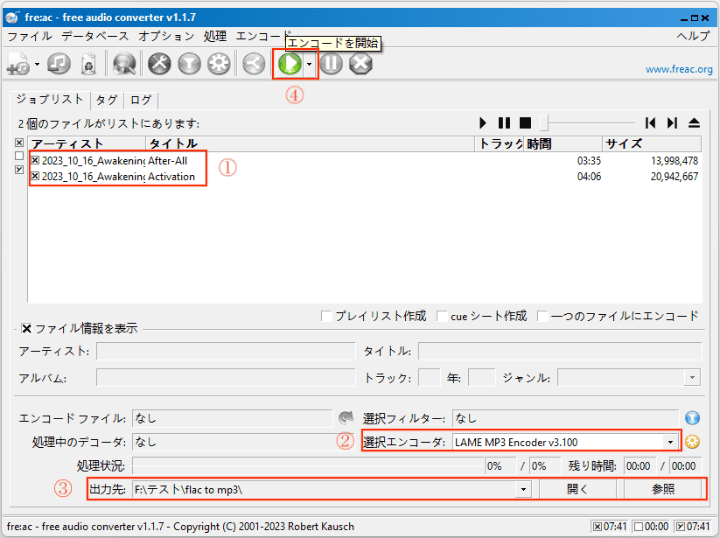
Task: Open the 処理 menu
Action: (x=215, y=36)
